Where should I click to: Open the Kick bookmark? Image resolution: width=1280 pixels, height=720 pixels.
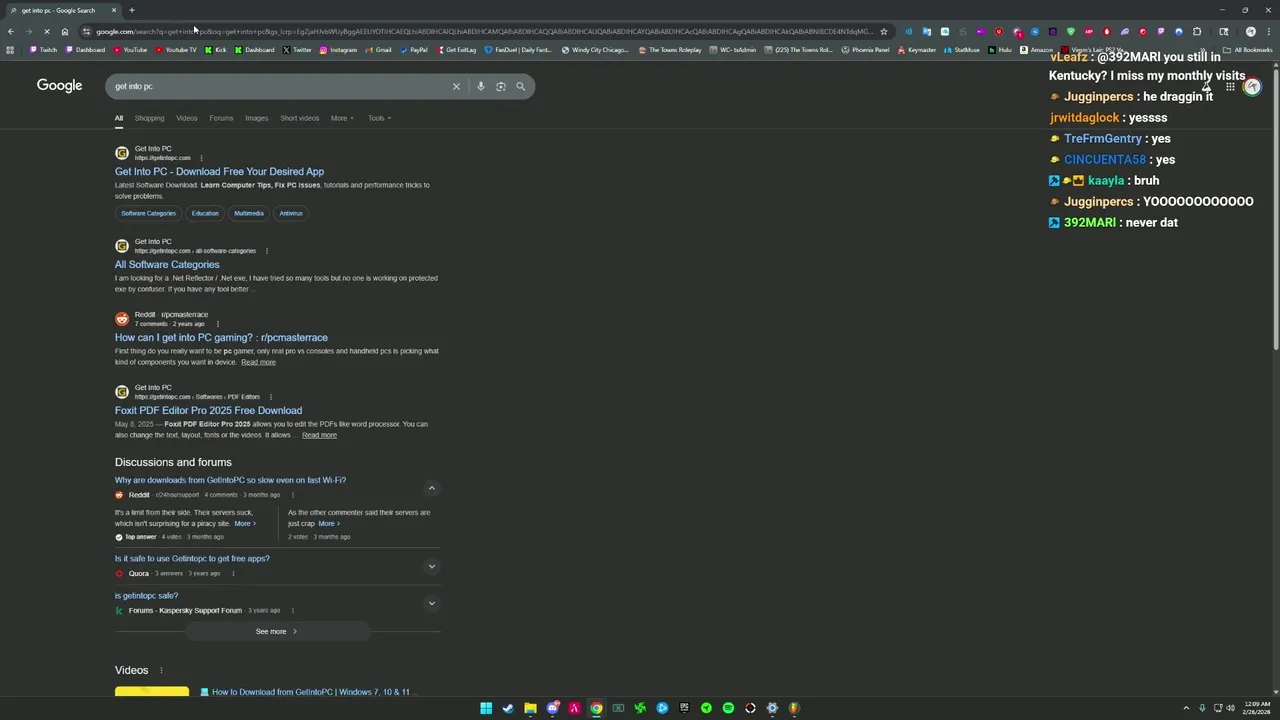(x=216, y=50)
